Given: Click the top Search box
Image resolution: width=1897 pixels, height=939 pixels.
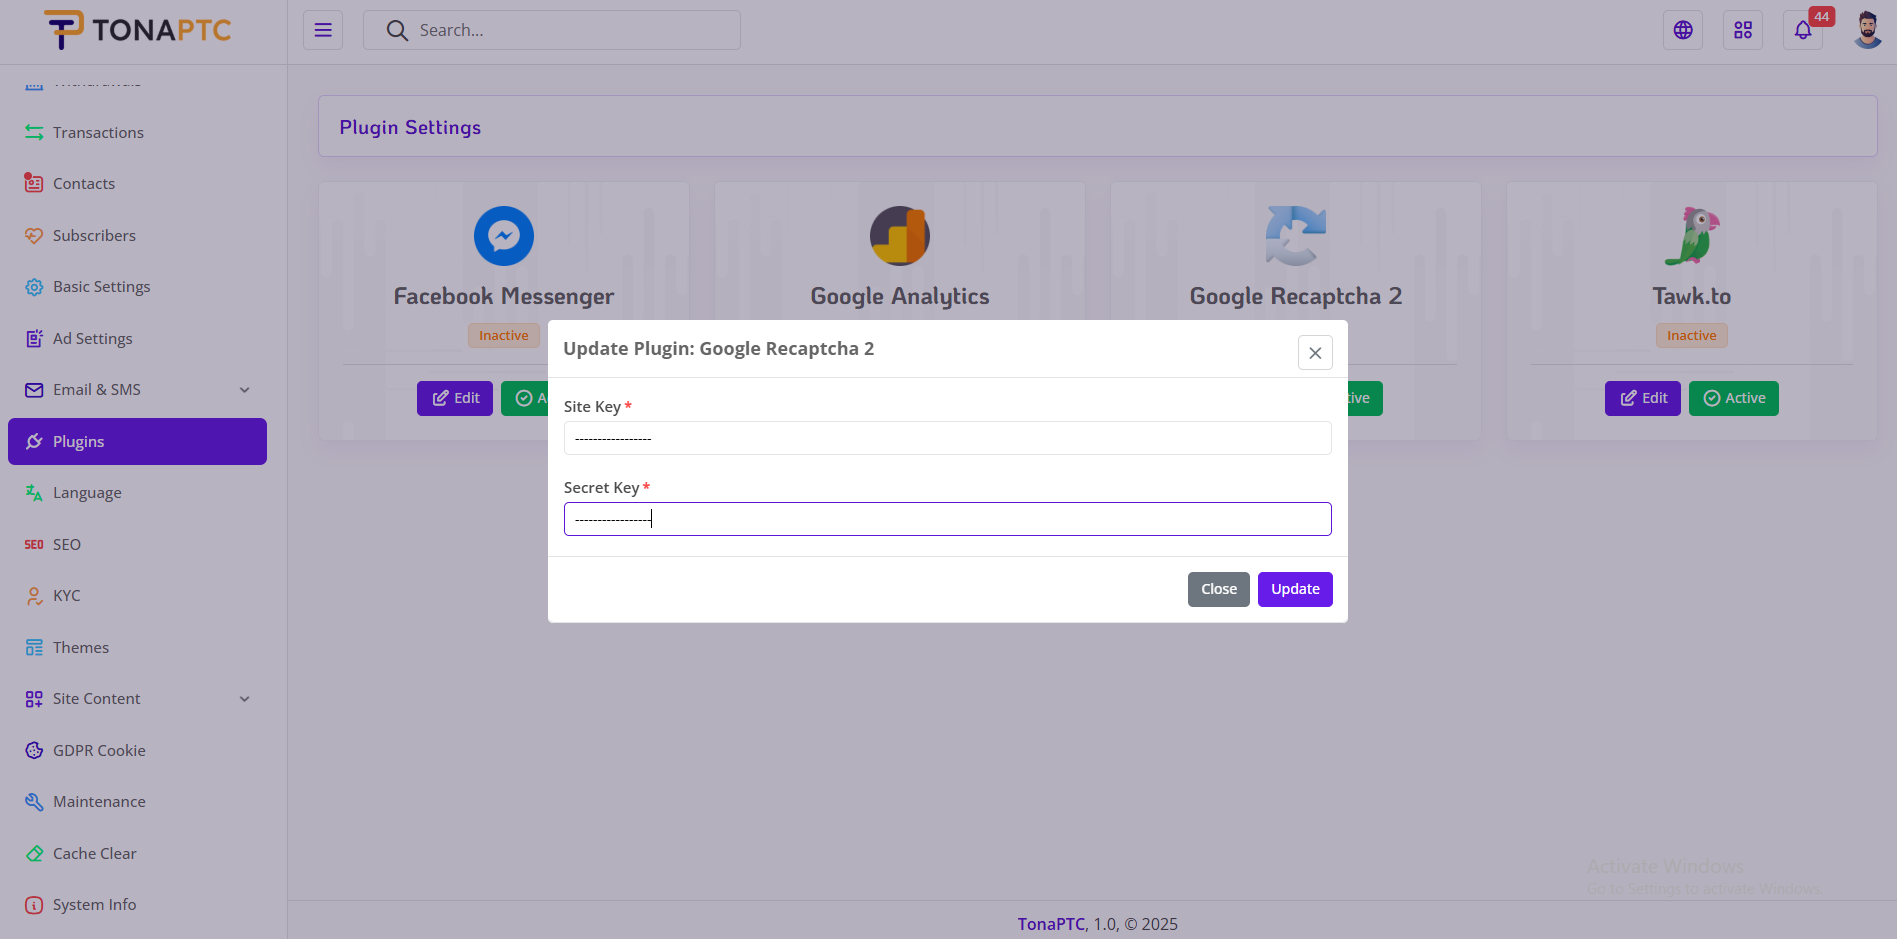Looking at the screenshot, I should point(552,30).
